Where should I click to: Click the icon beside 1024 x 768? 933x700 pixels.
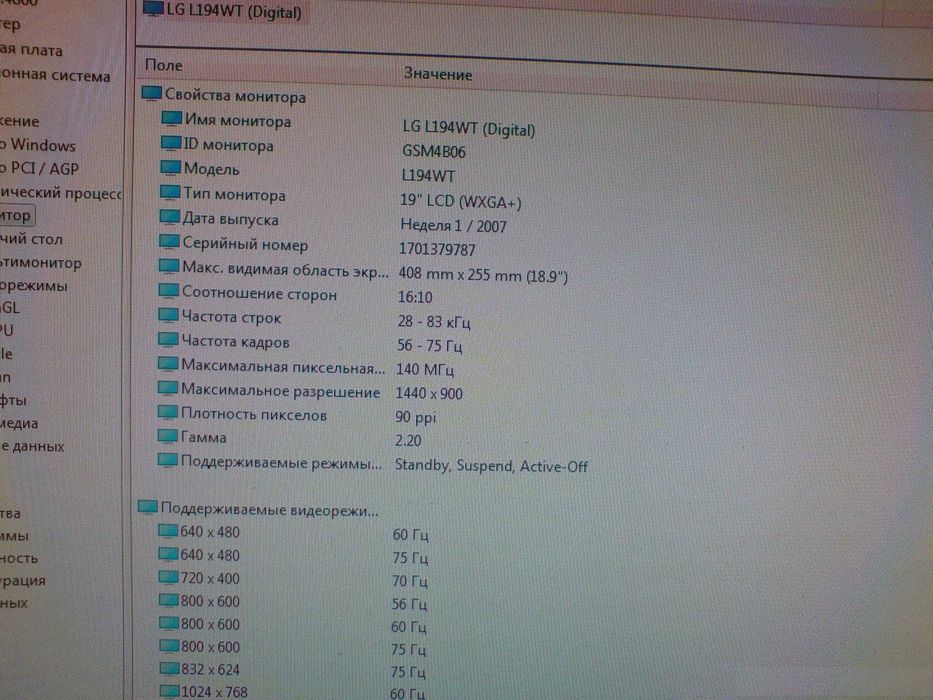click(170, 691)
